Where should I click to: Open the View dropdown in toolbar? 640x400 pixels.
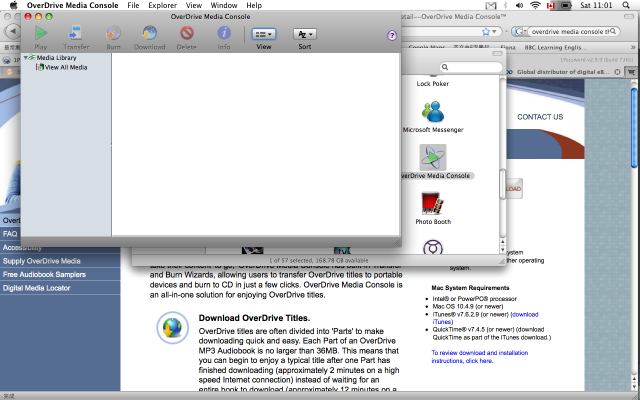(x=264, y=34)
